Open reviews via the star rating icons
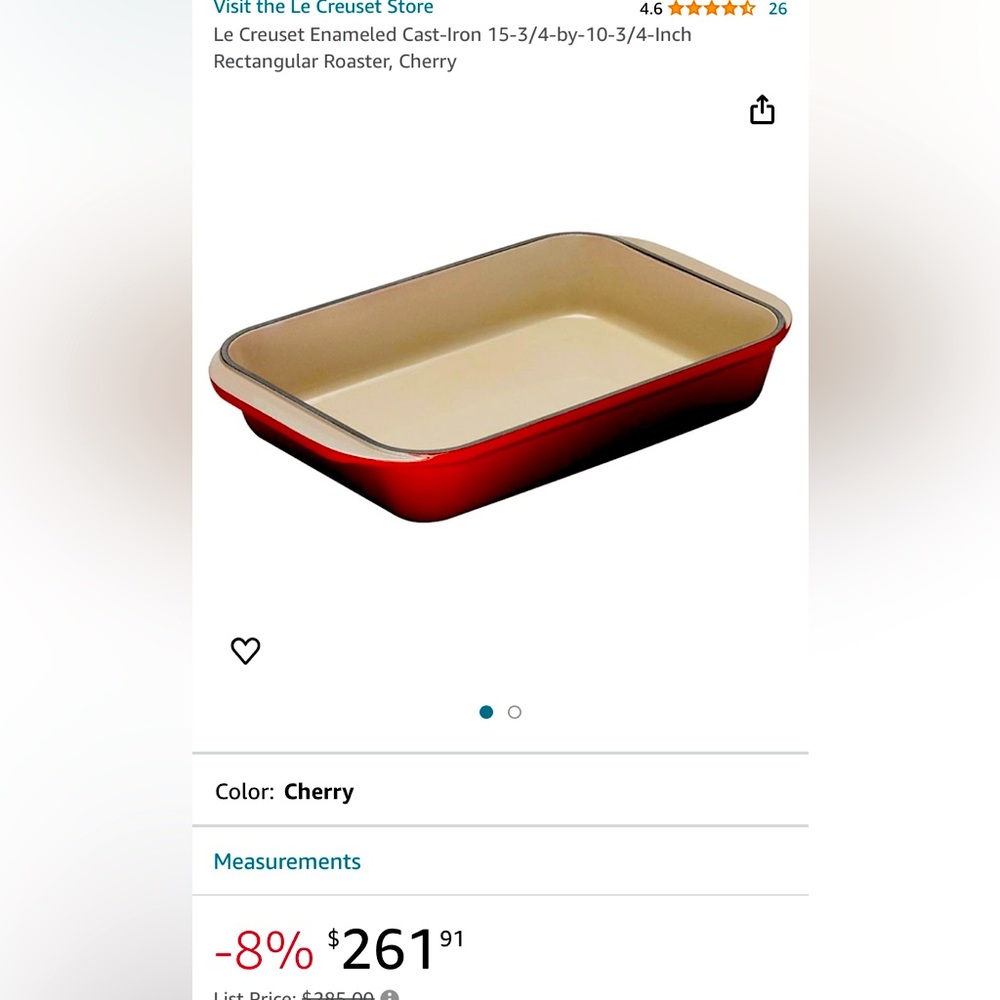 (710, 9)
